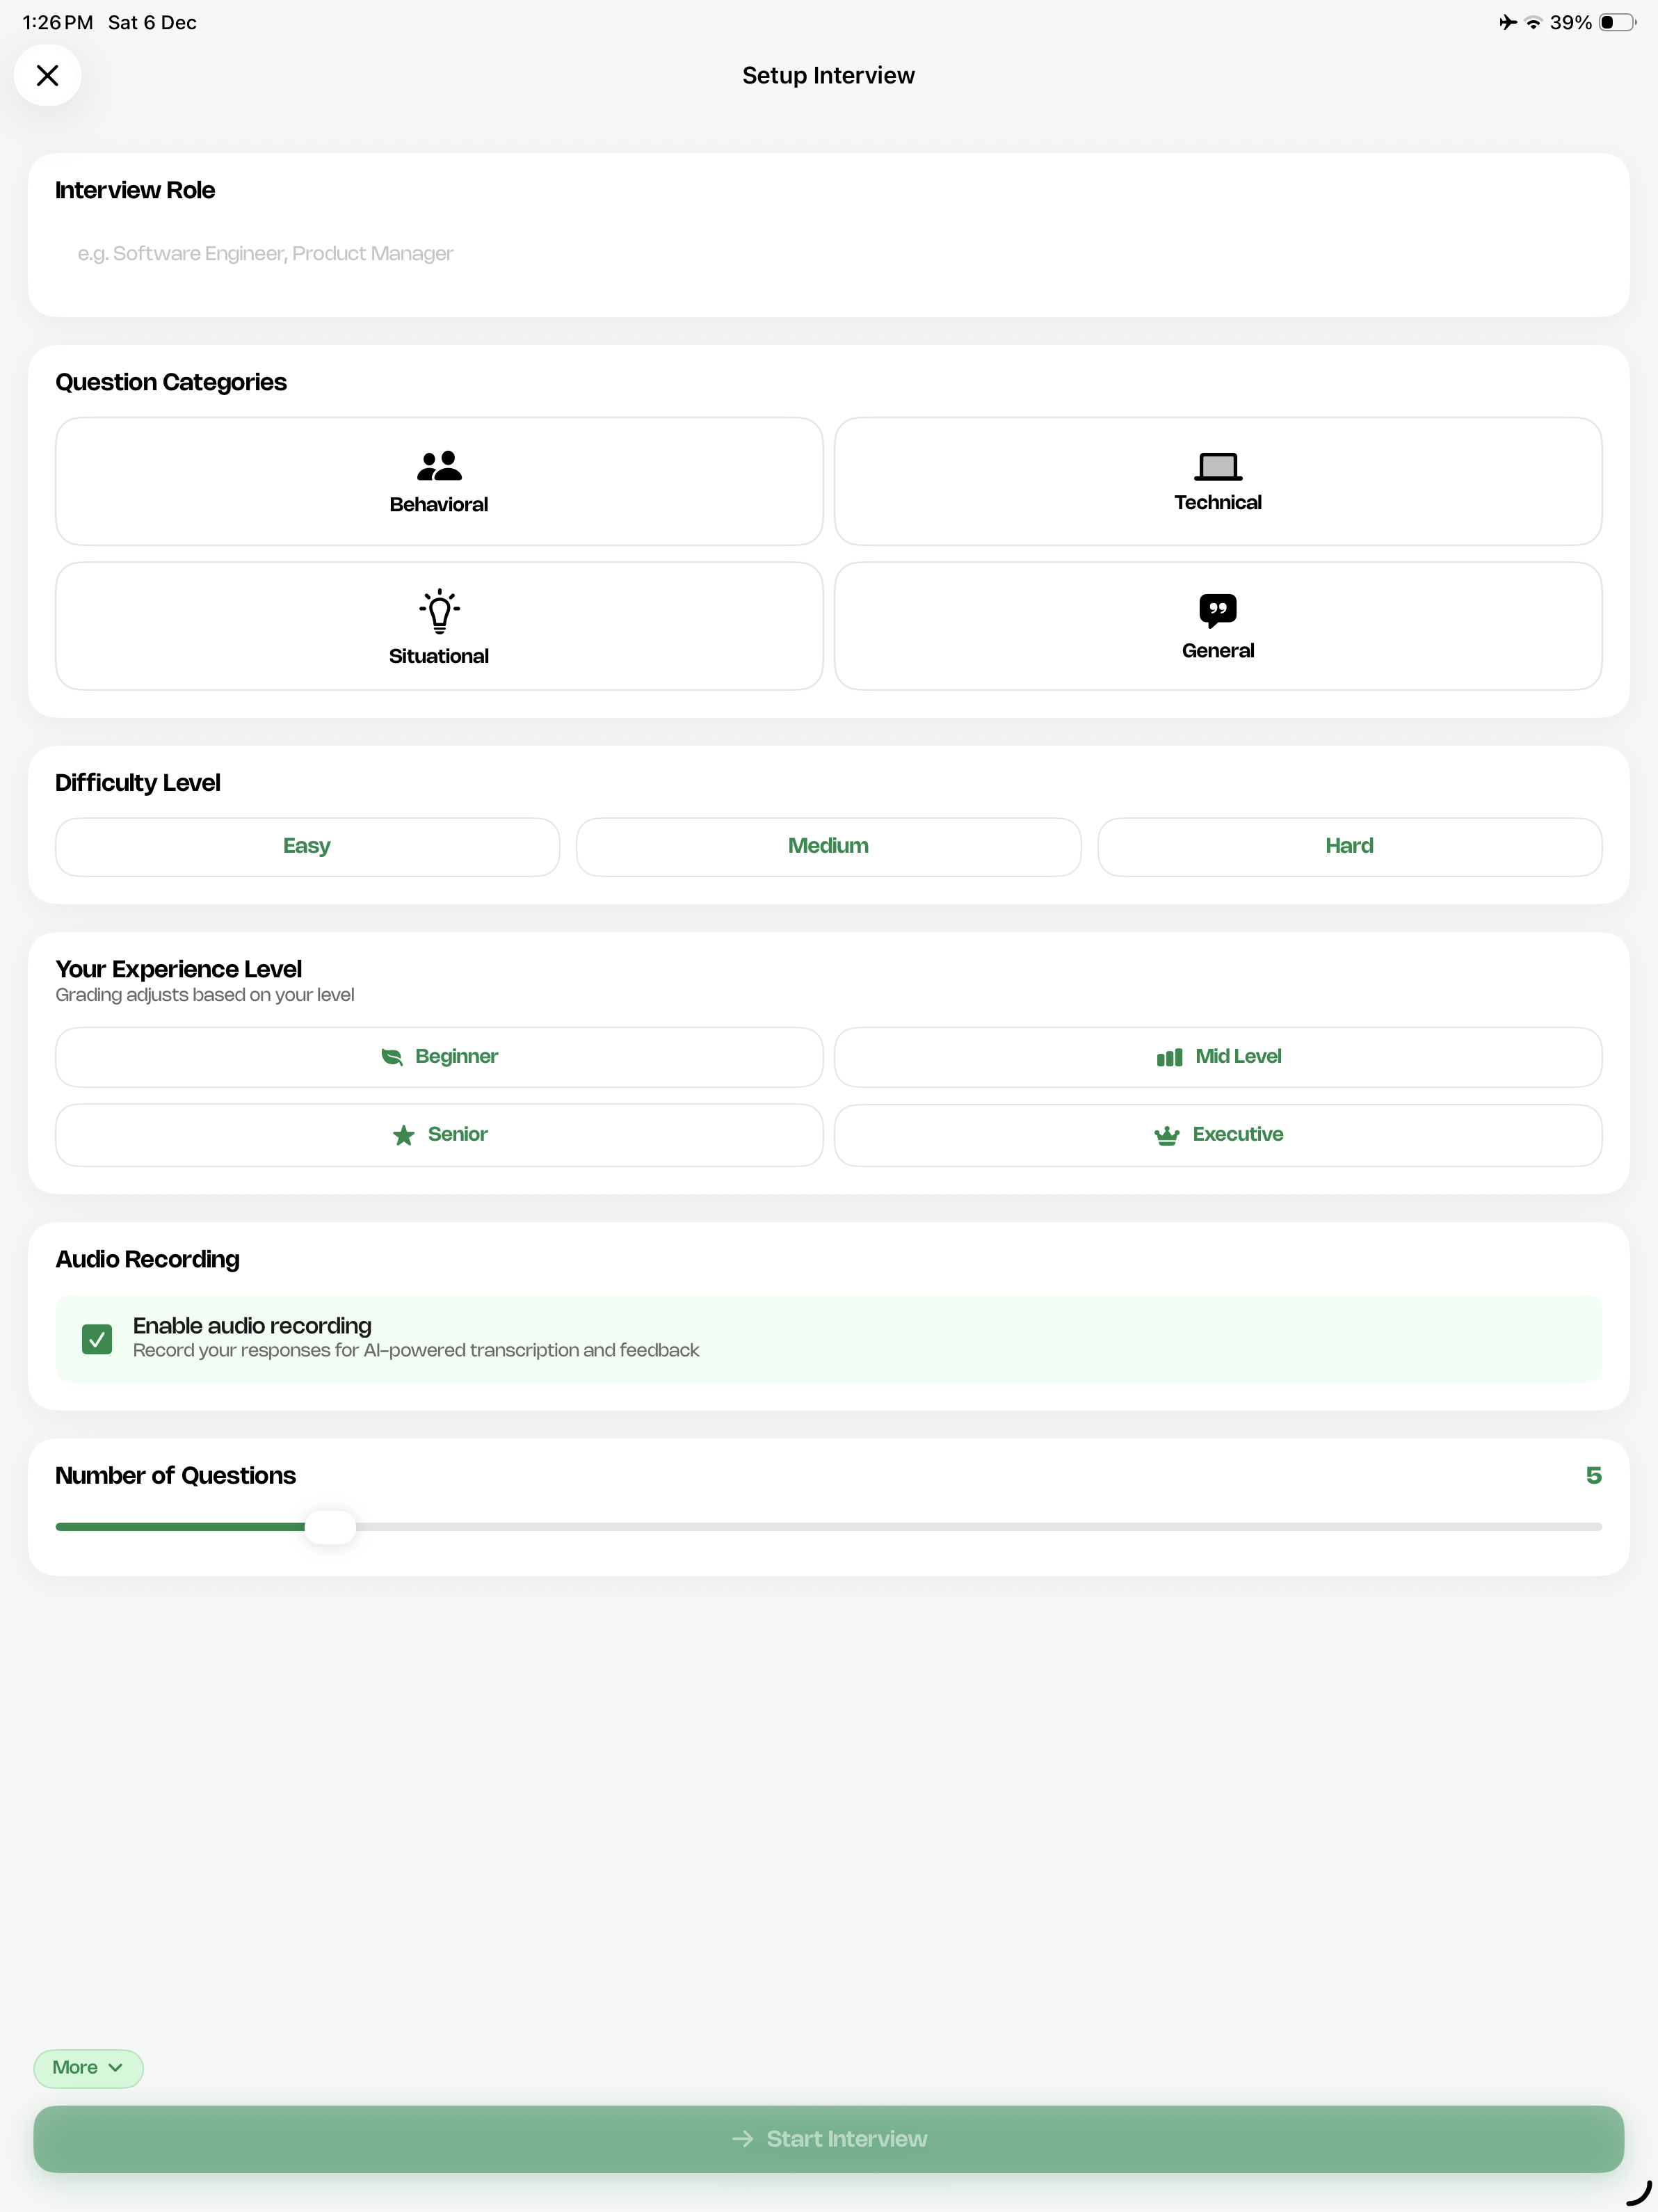Click the Mid Level bars icon
1658x2212 pixels.
pos(1169,1057)
